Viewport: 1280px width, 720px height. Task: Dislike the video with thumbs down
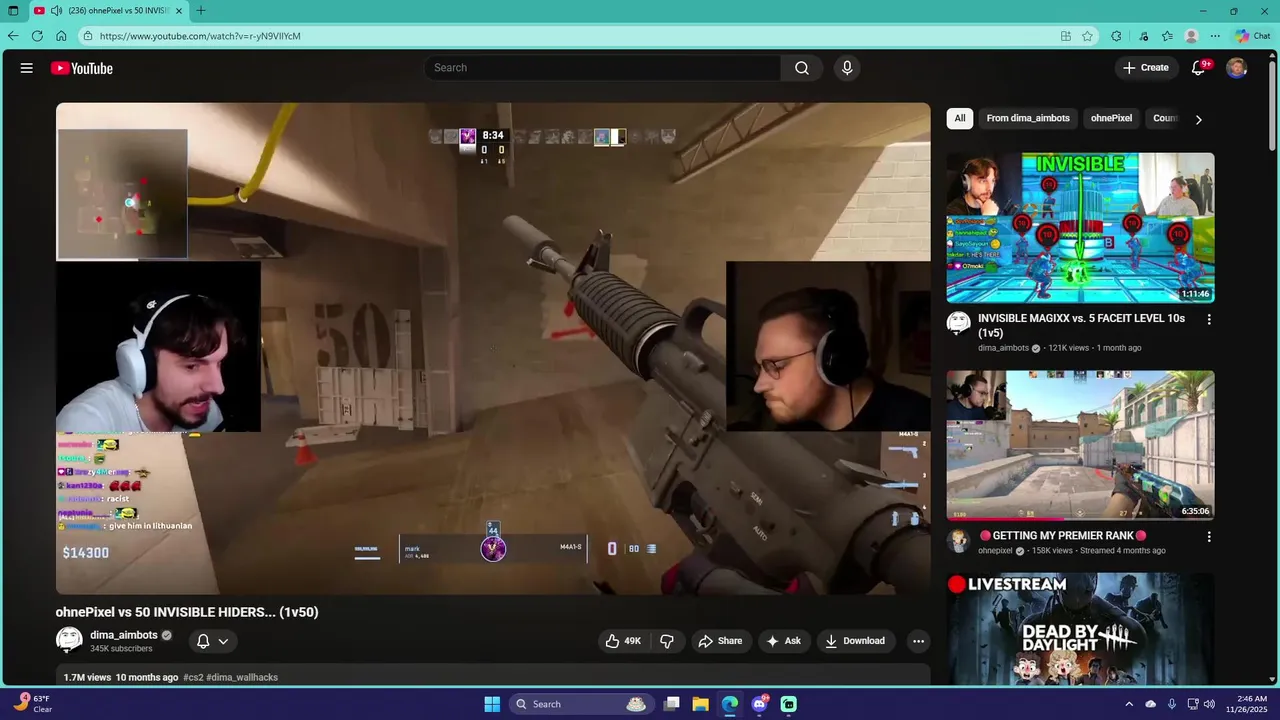[x=667, y=641]
